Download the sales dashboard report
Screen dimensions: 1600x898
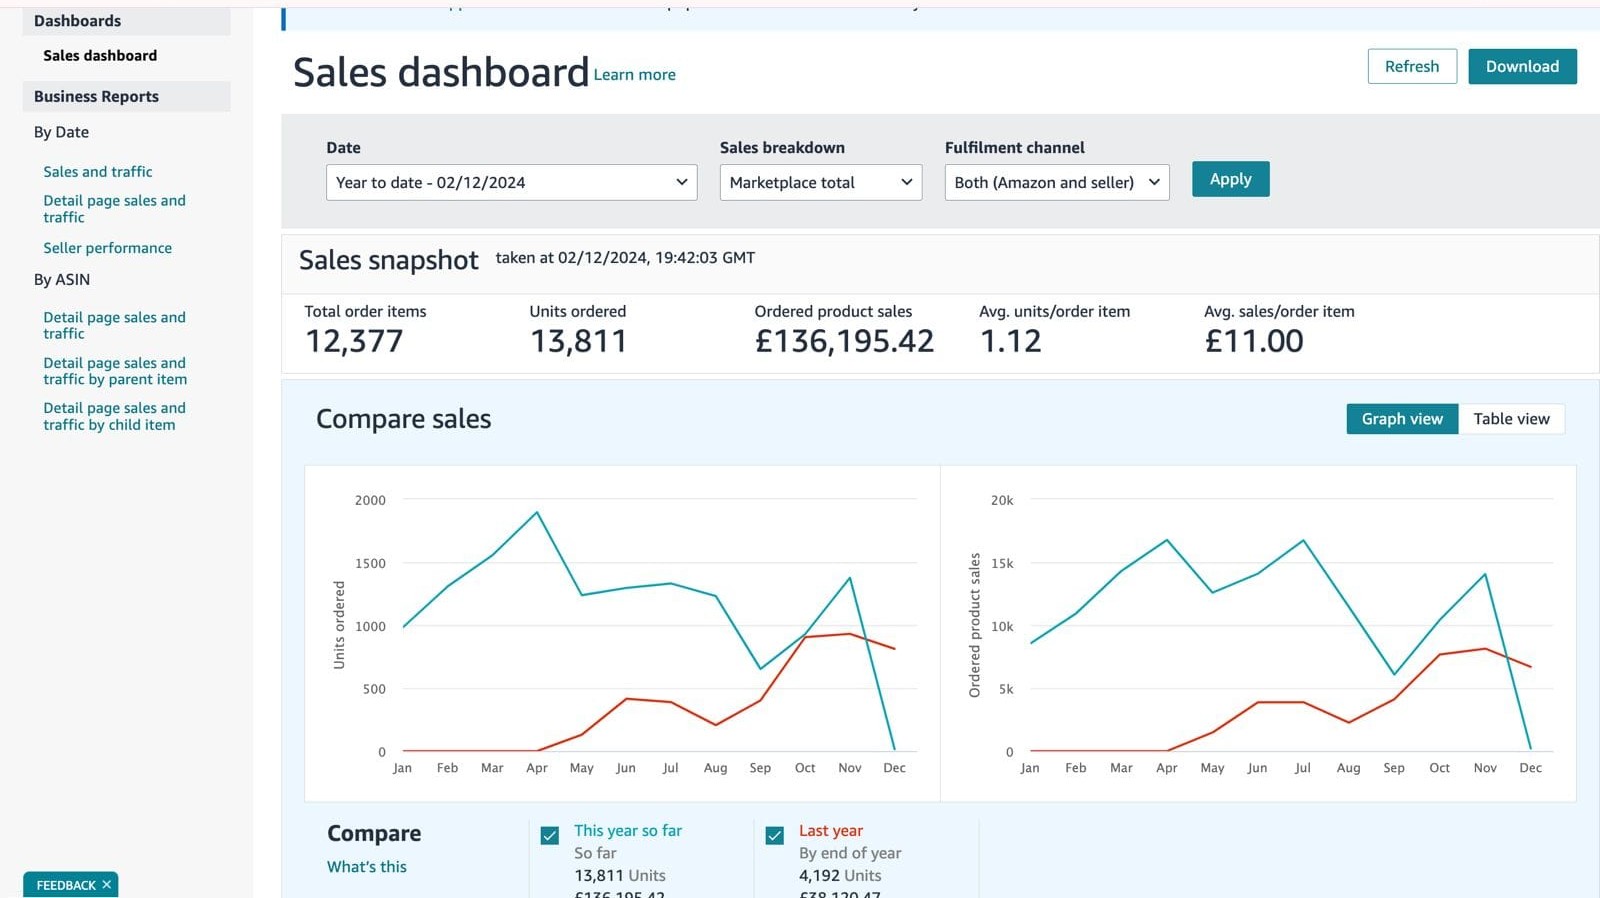[1522, 66]
